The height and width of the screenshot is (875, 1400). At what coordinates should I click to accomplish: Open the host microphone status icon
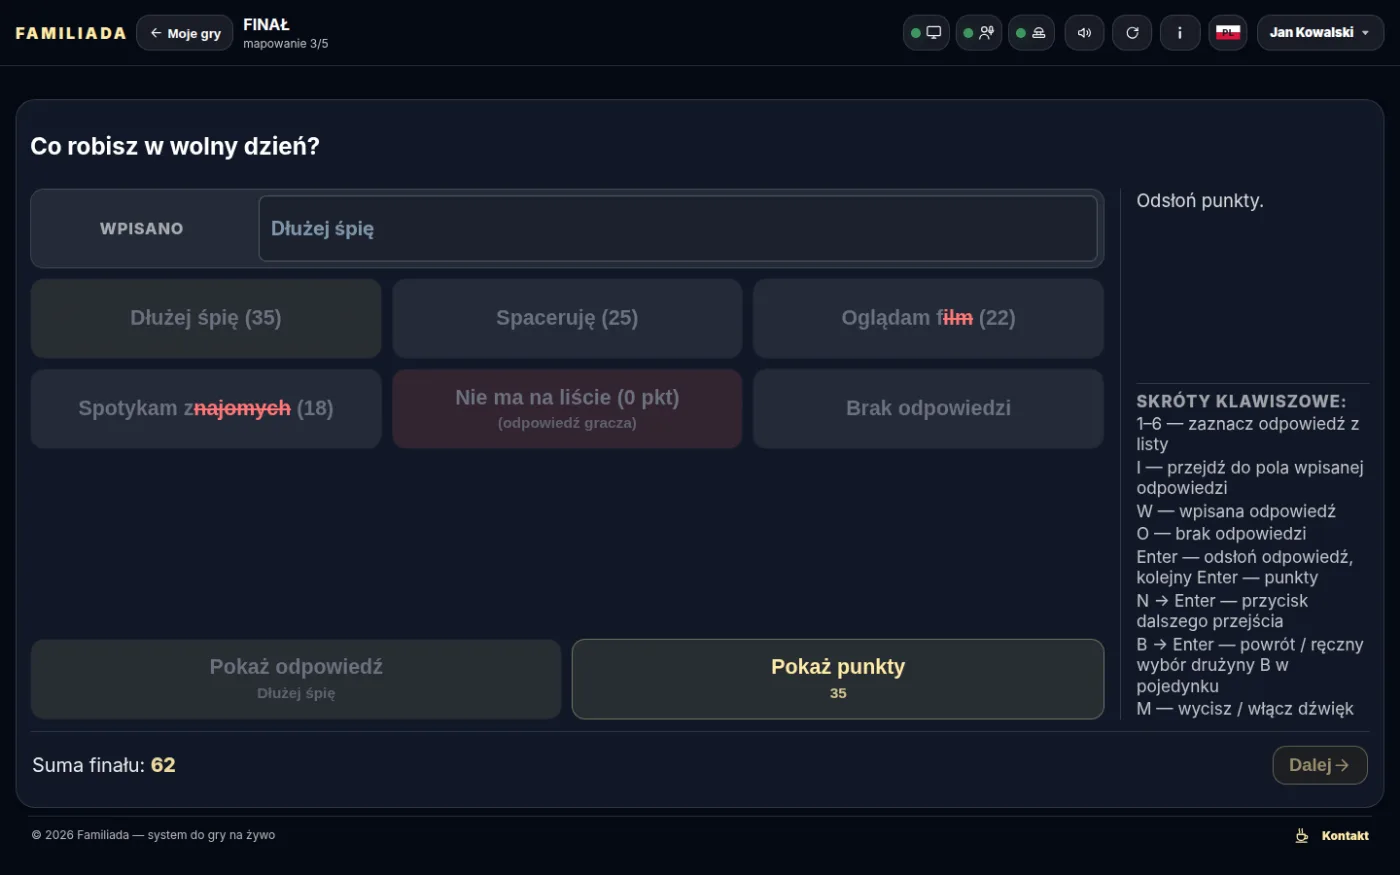point(979,33)
